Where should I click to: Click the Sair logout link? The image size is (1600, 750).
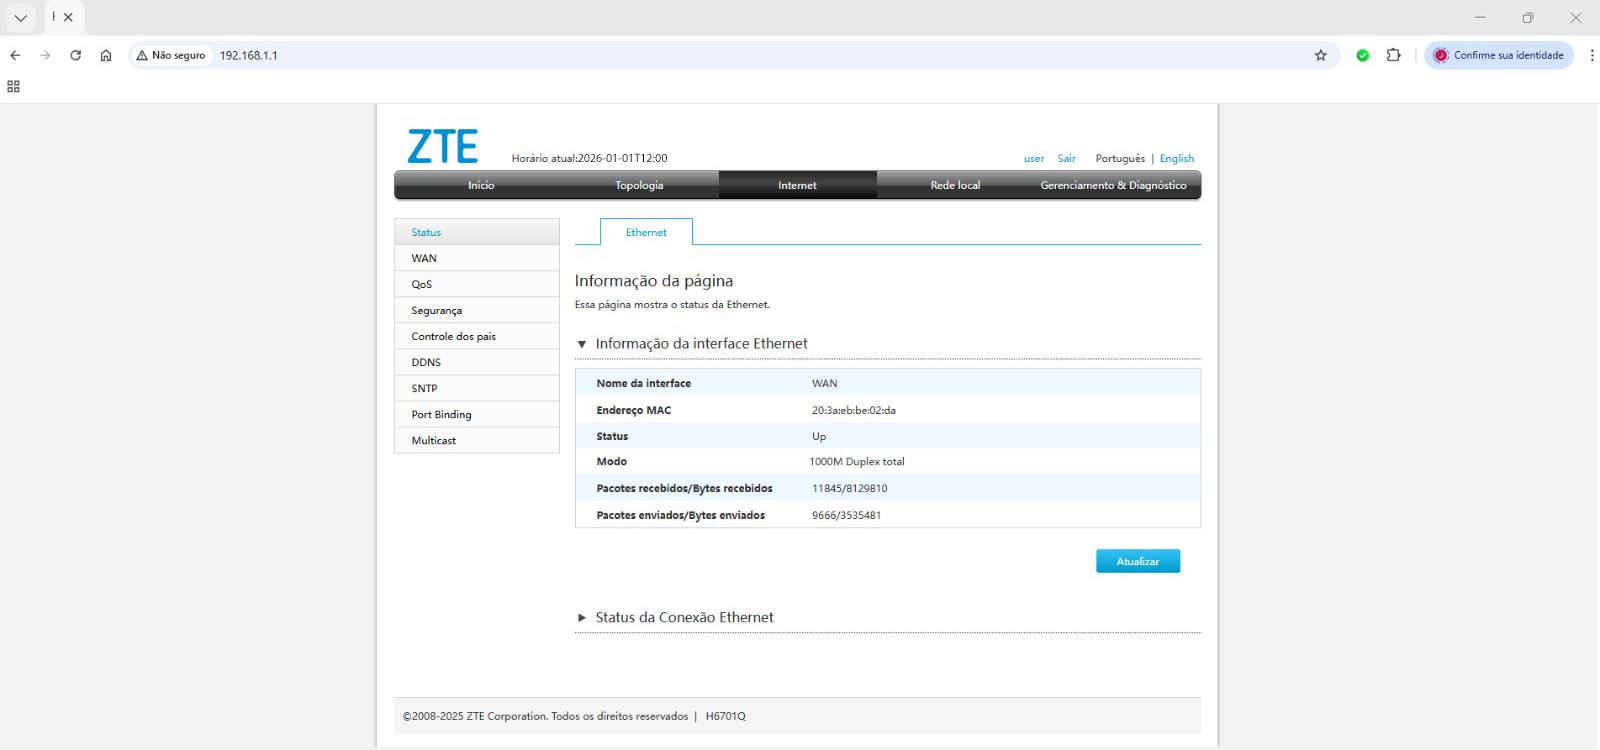[x=1066, y=159]
